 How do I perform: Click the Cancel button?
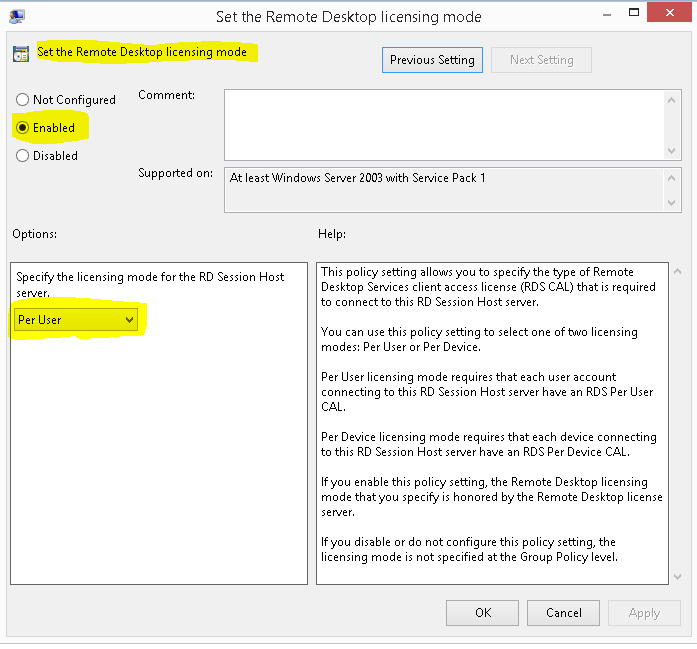(x=563, y=613)
